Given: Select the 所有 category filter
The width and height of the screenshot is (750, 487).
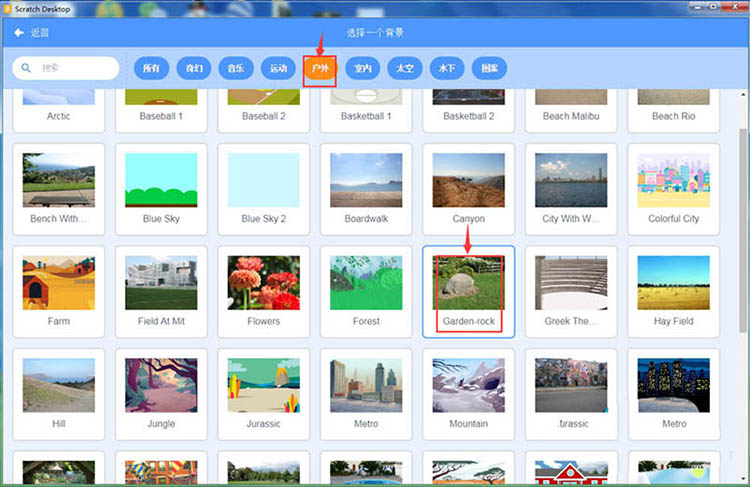Looking at the screenshot, I should pos(152,68).
